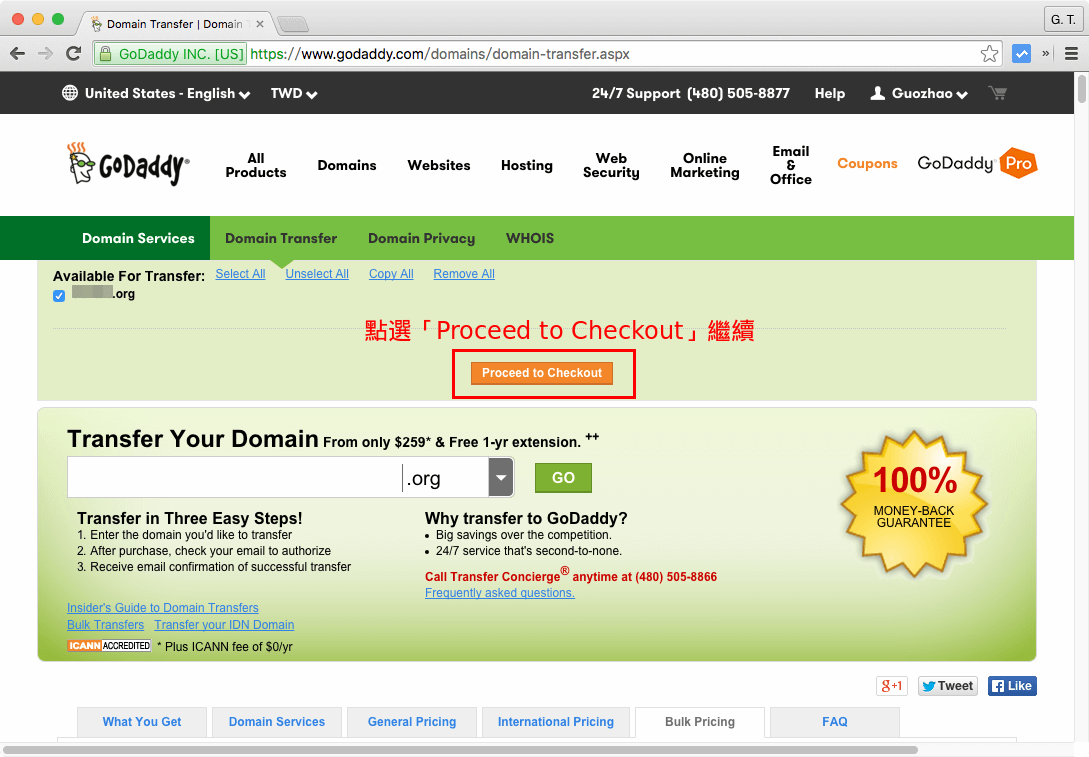The height and width of the screenshot is (757, 1089).
Task: Click the Facebook Like button
Action: coord(1011,685)
